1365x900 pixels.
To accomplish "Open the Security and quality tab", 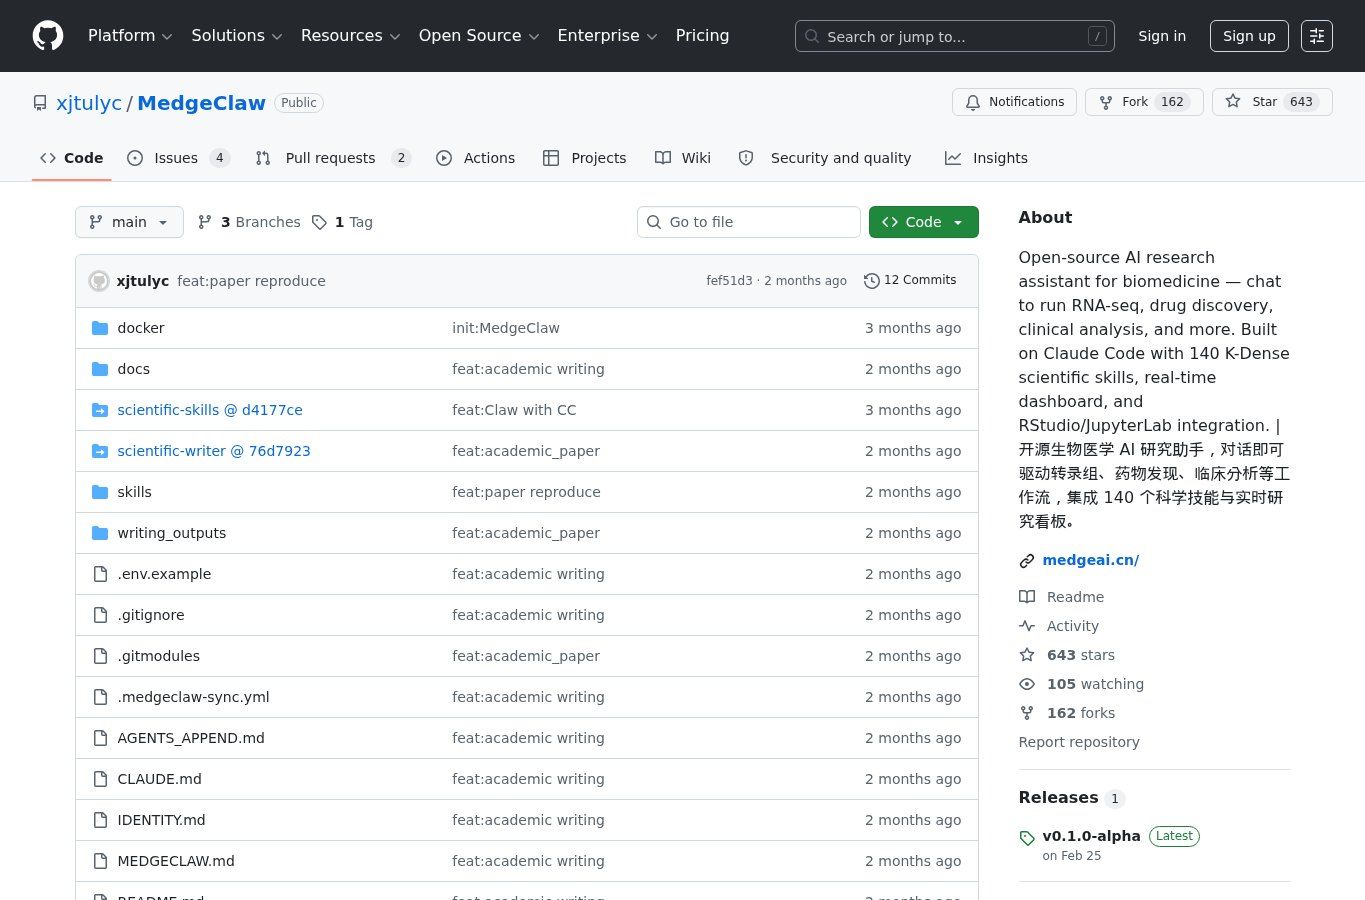I will click(x=825, y=158).
